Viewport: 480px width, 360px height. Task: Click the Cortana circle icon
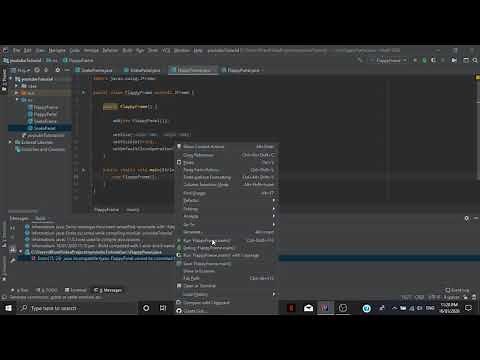(146, 308)
